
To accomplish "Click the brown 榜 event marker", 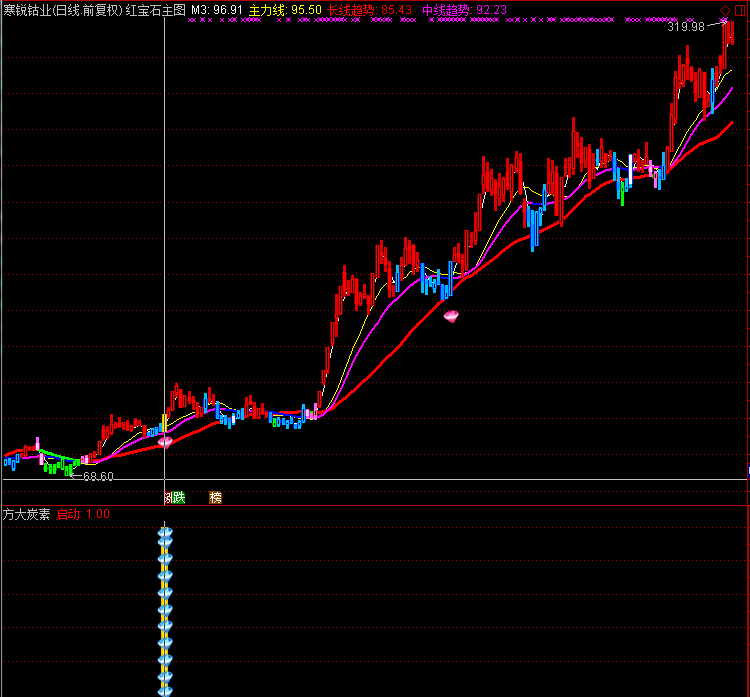I will 215,497.
